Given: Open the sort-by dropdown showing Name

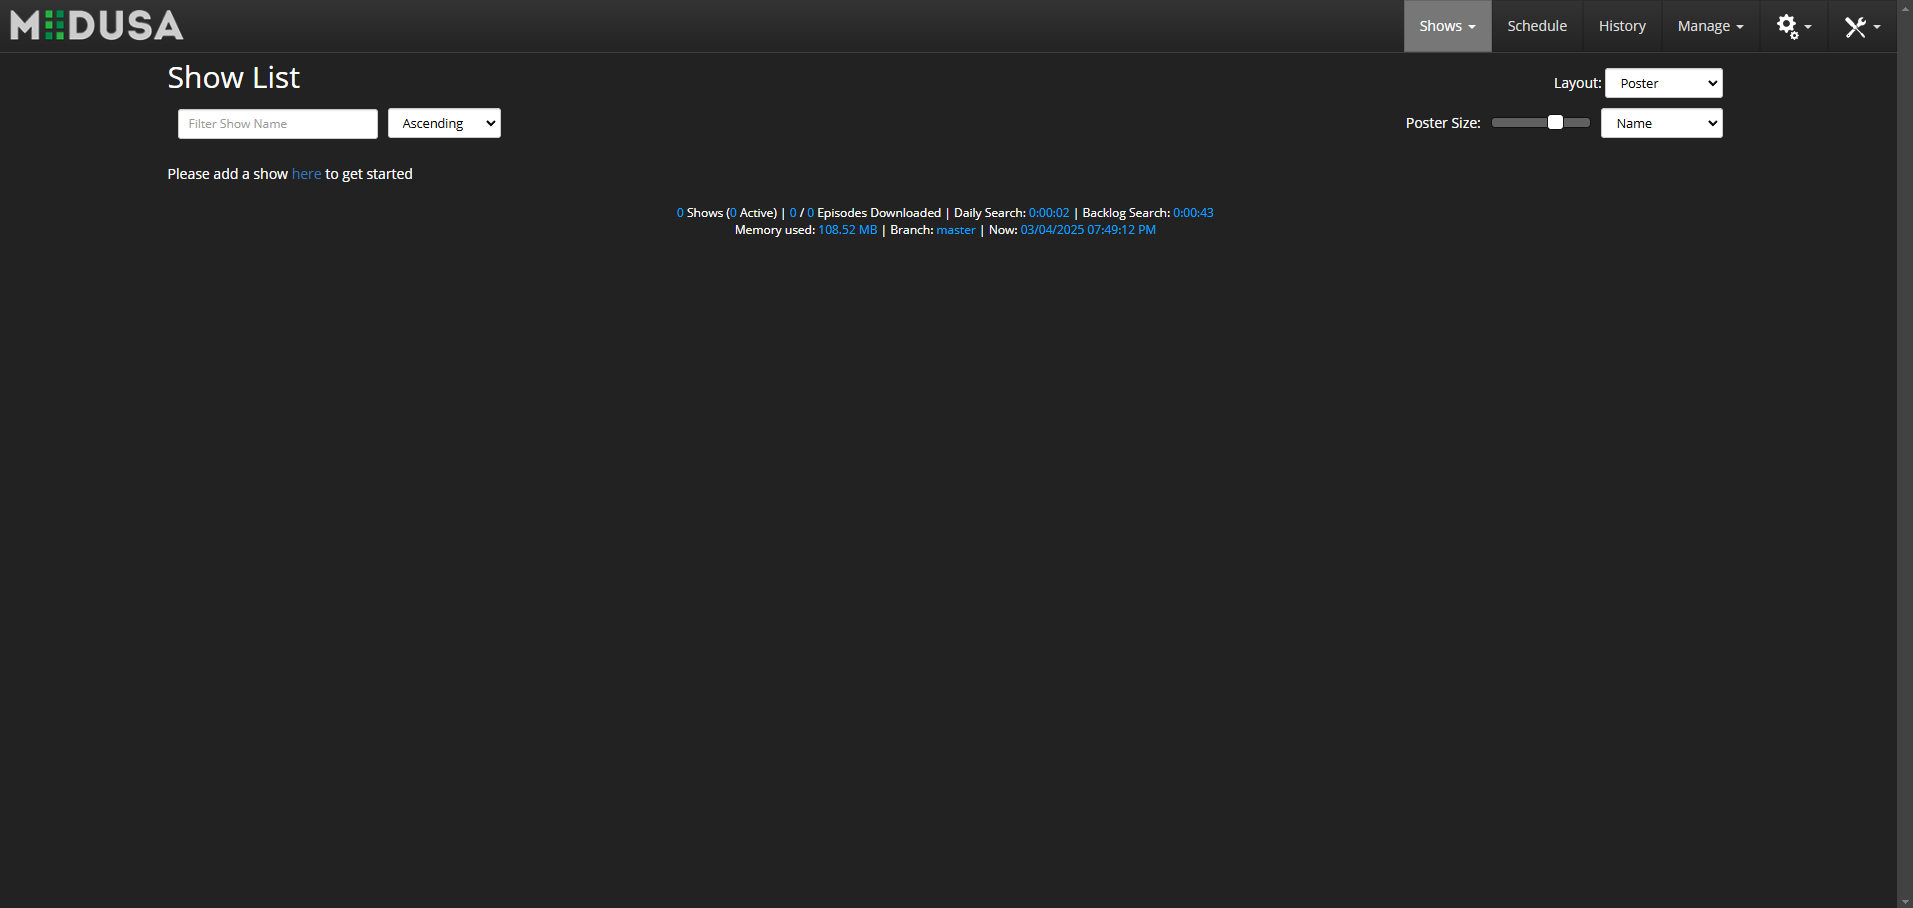Looking at the screenshot, I should pos(1661,123).
